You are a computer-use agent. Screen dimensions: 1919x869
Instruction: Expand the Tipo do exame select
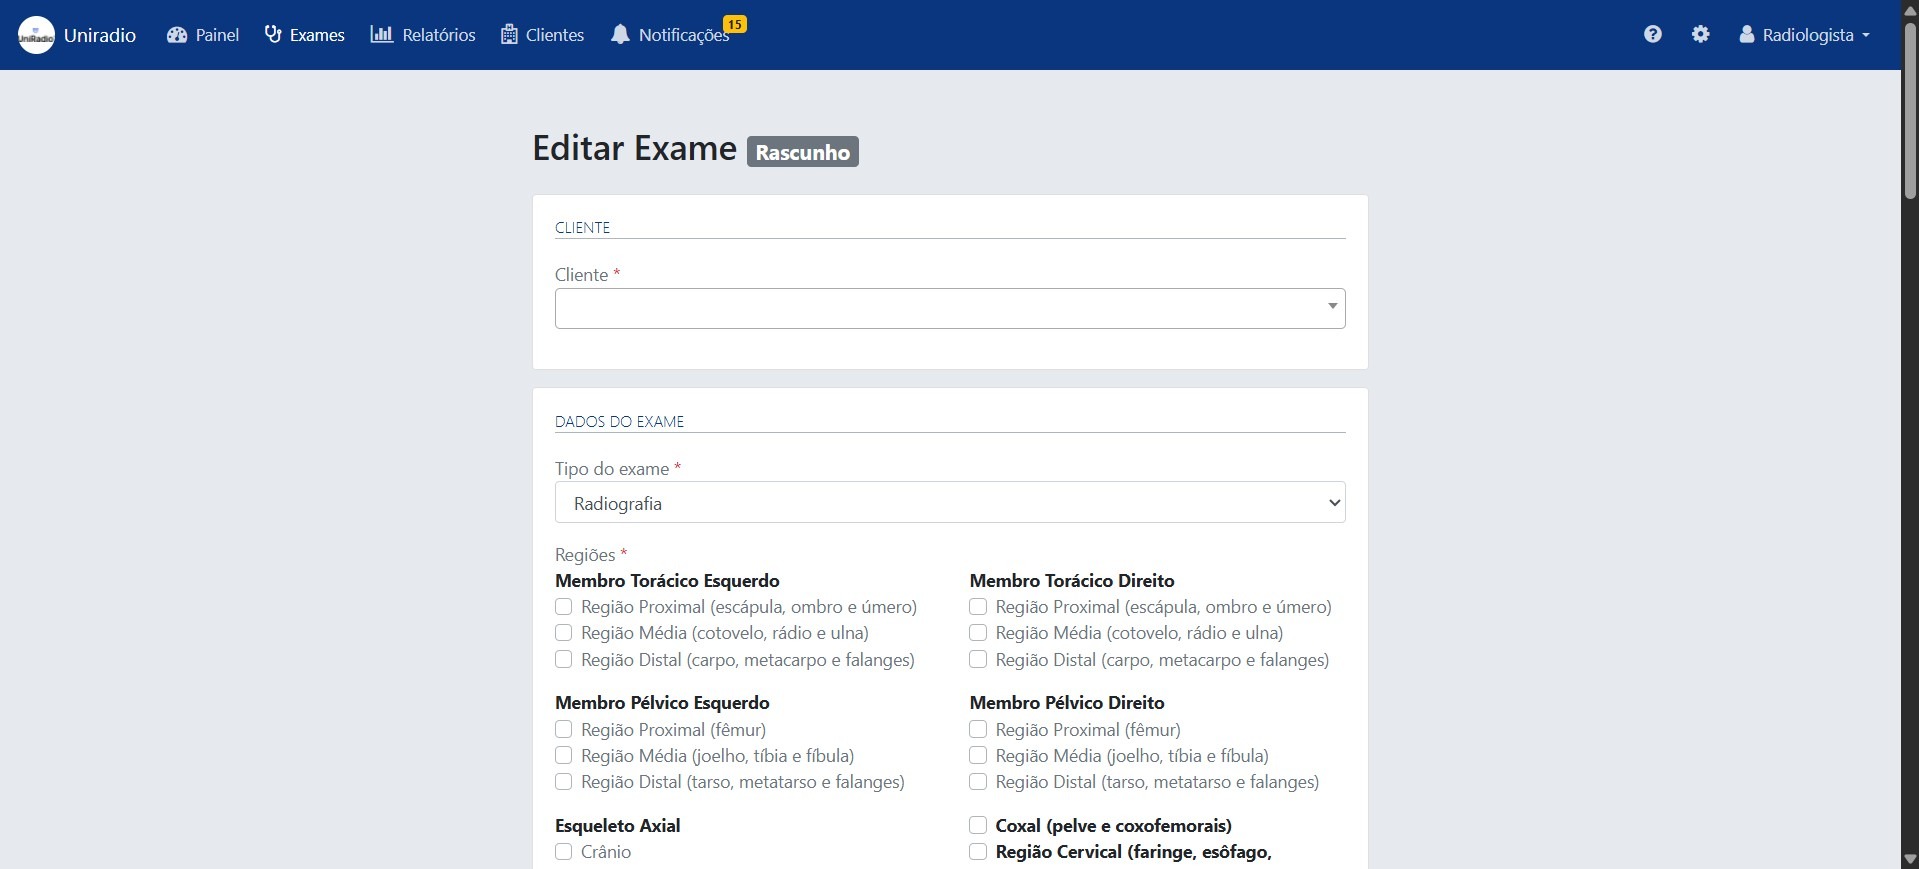[949, 503]
